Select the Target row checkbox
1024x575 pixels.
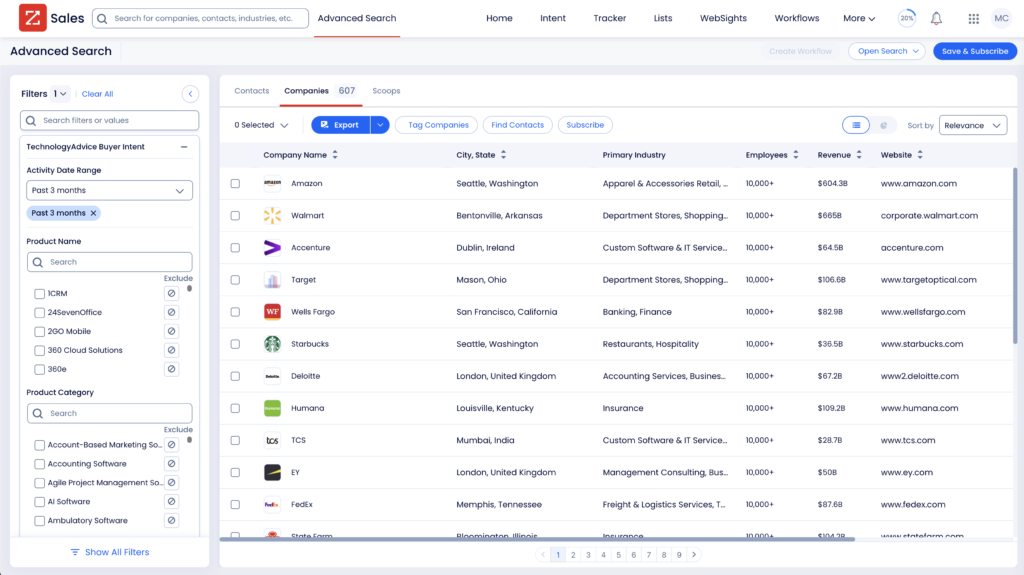(x=235, y=280)
